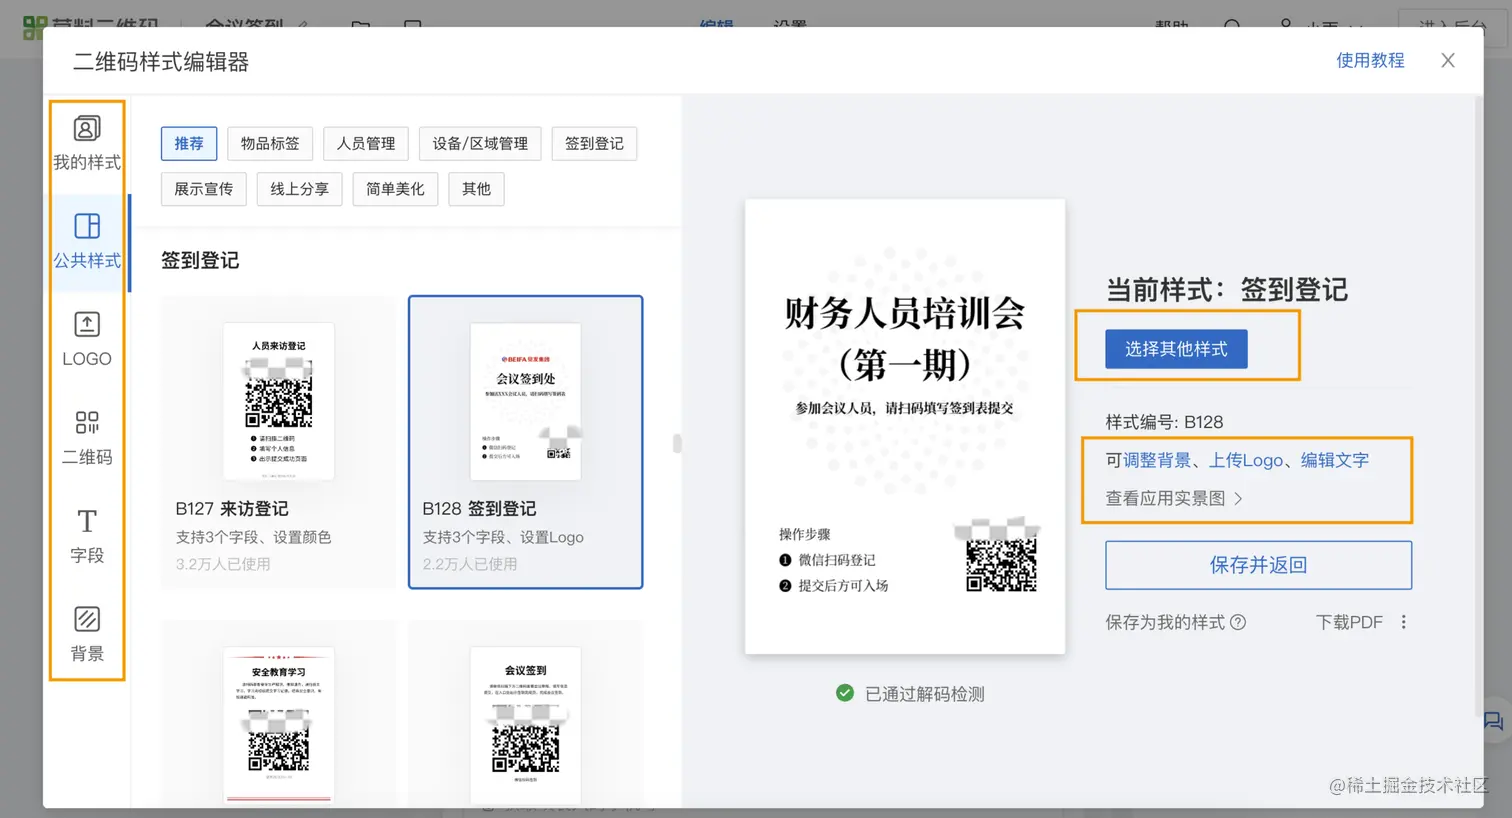The height and width of the screenshot is (818, 1512).
Task: Click 保存为我的样式 link
Action: coord(1165,622)
